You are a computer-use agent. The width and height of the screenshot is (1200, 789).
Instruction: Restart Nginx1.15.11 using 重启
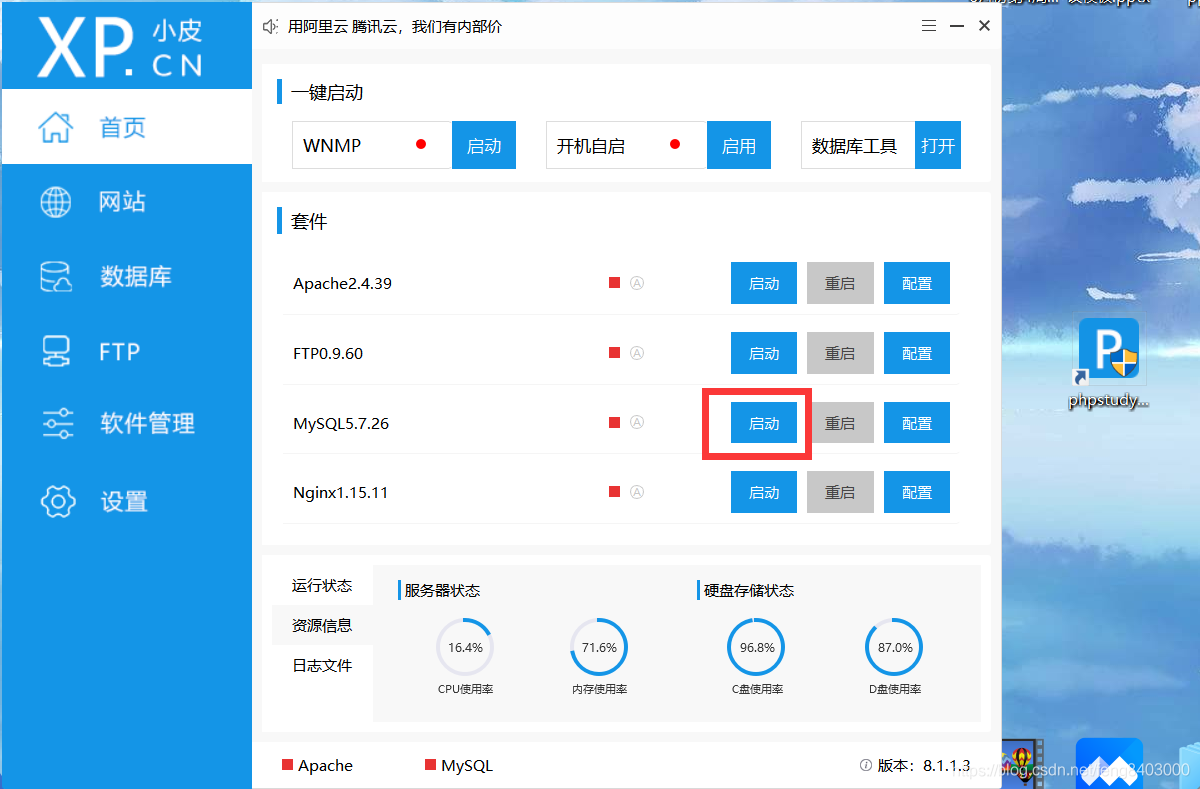[840, 492]
